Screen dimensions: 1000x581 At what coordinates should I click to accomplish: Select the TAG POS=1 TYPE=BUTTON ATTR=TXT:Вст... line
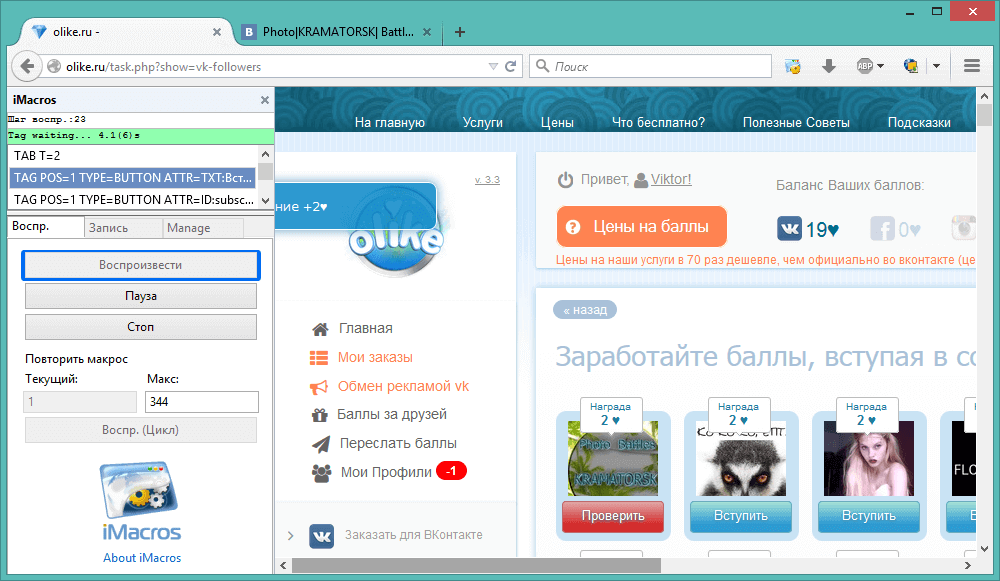coord(132,177)
